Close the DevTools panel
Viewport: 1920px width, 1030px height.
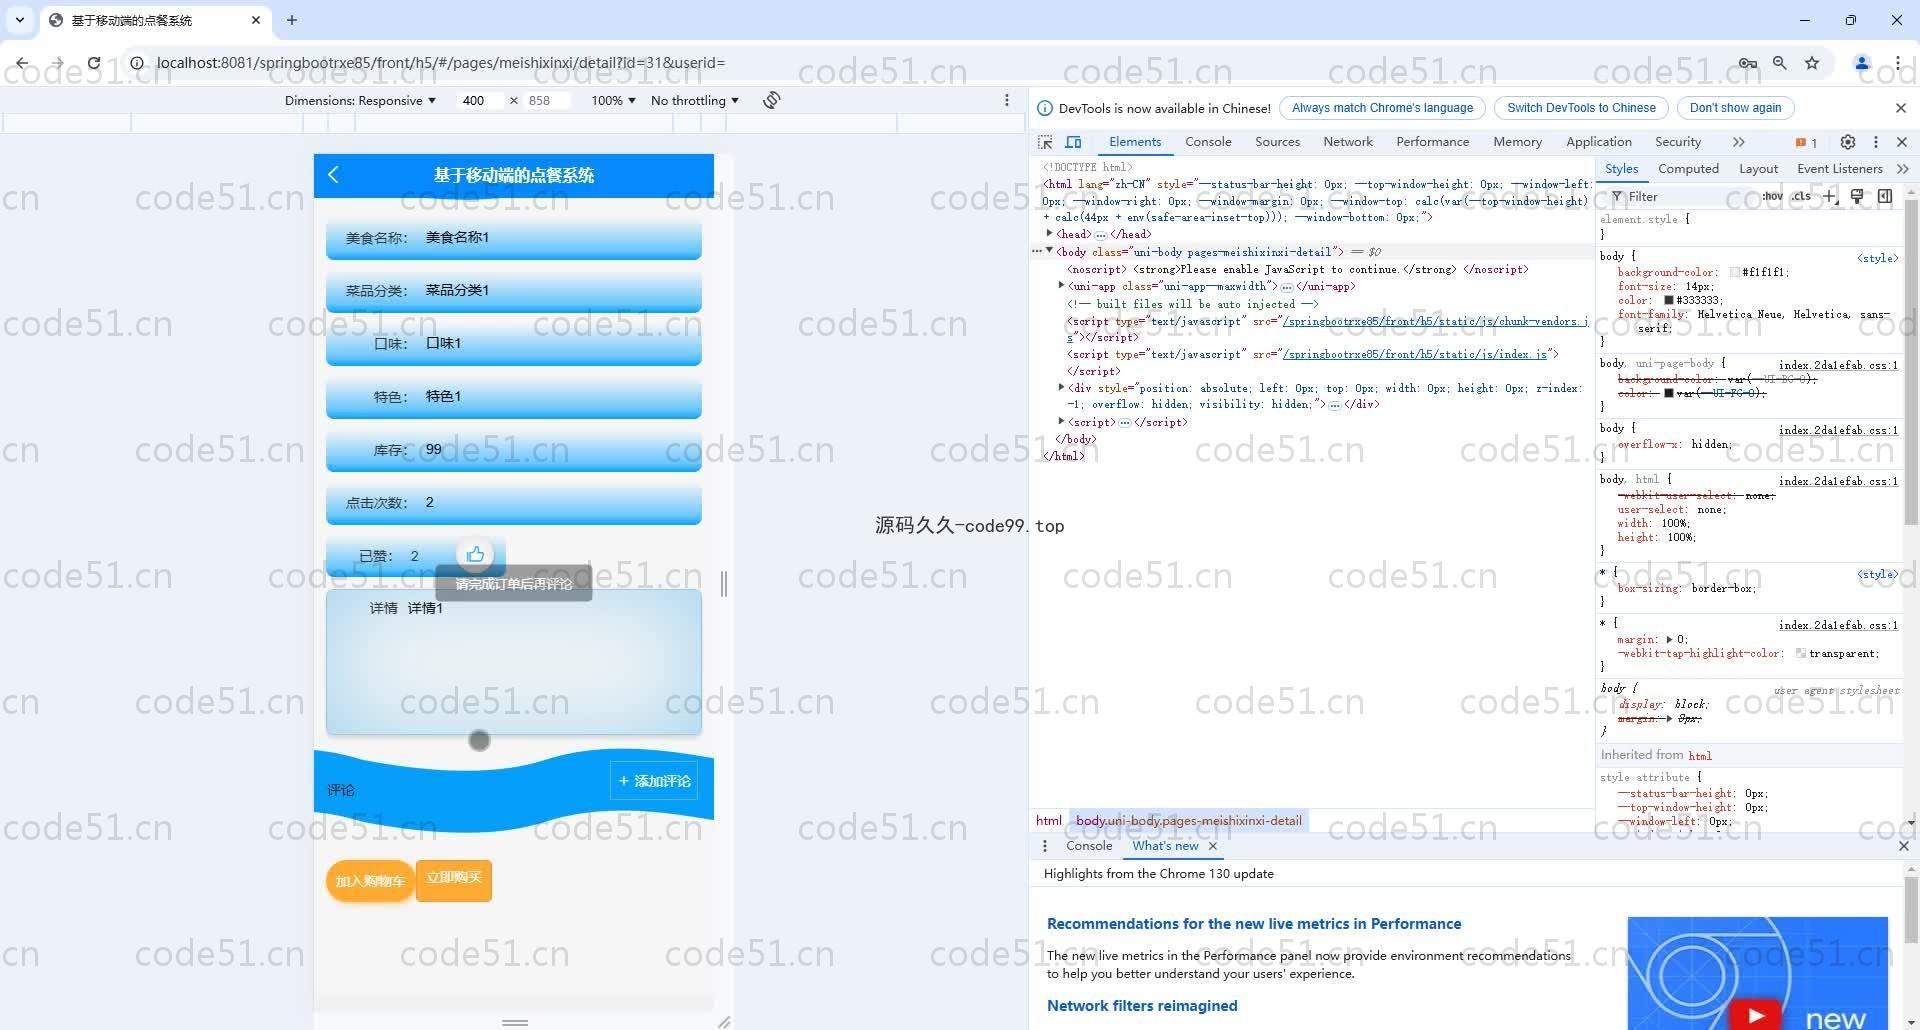click(1902, 142)
